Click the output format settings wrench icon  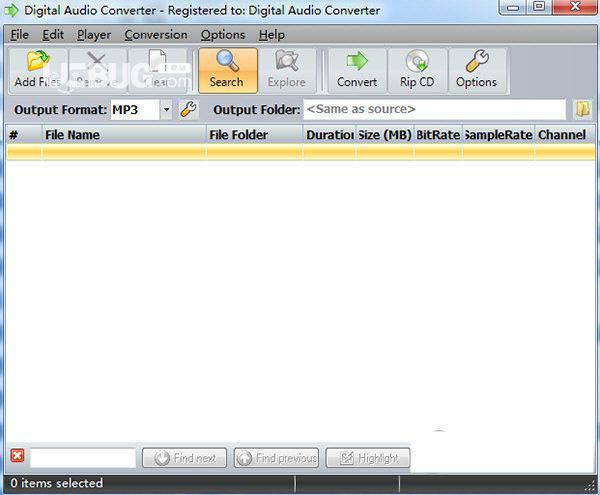188,110
